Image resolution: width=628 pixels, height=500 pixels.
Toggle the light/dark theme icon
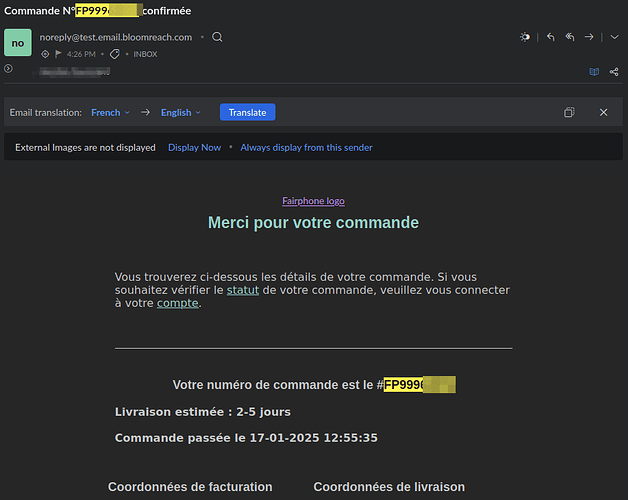pyautogui.click(x=525, y=37)
